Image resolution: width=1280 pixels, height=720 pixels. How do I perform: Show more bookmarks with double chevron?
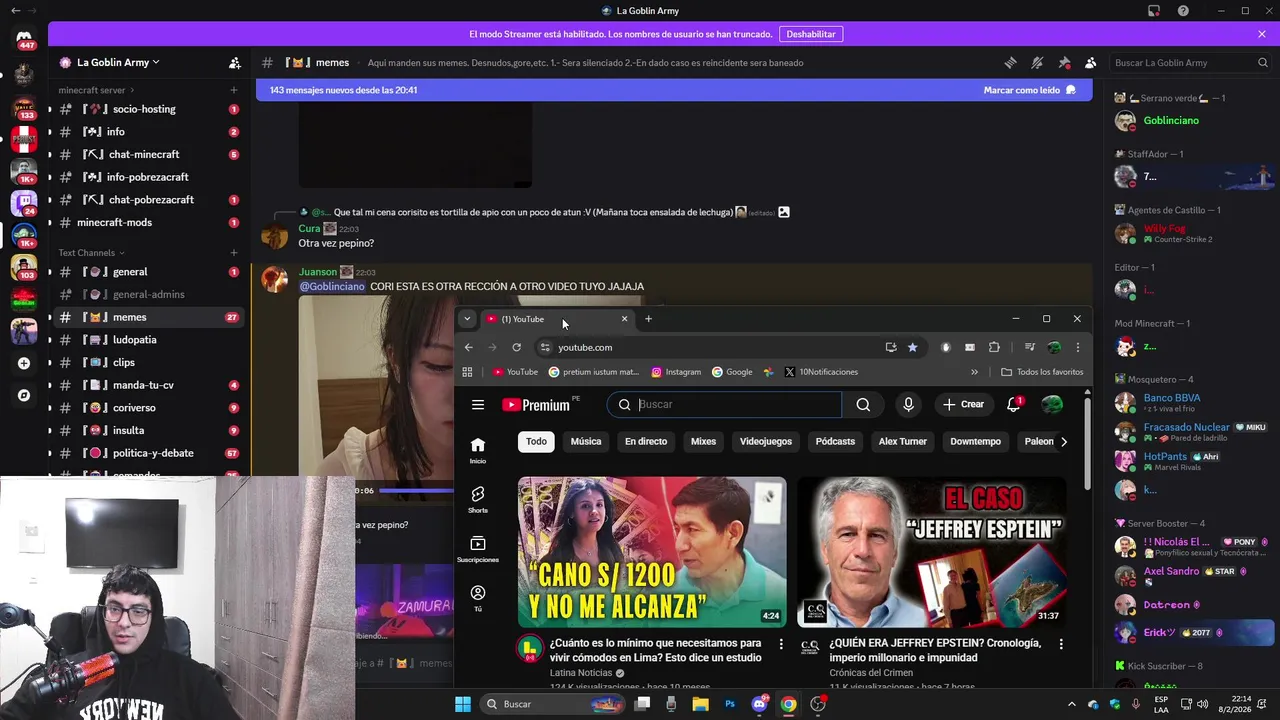click(974, 372)
